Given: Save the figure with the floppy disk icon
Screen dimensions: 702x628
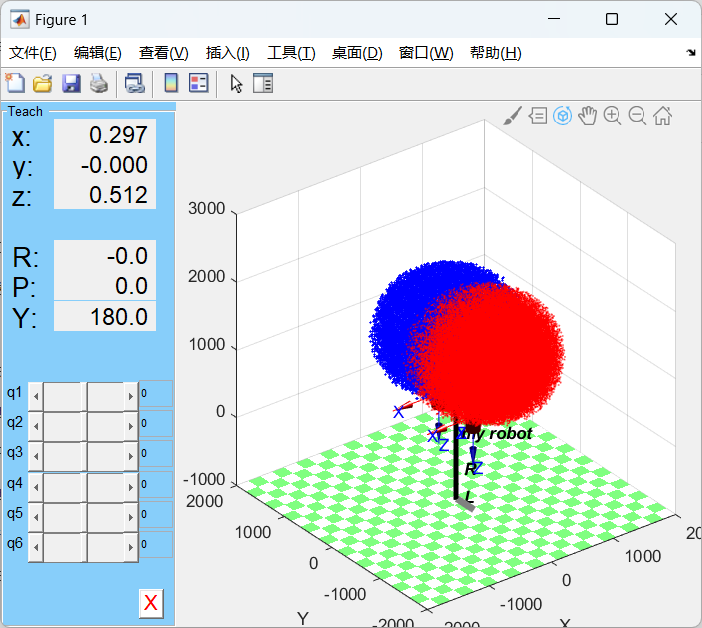Looking at the screenshot, I should (x=71, y=84).
